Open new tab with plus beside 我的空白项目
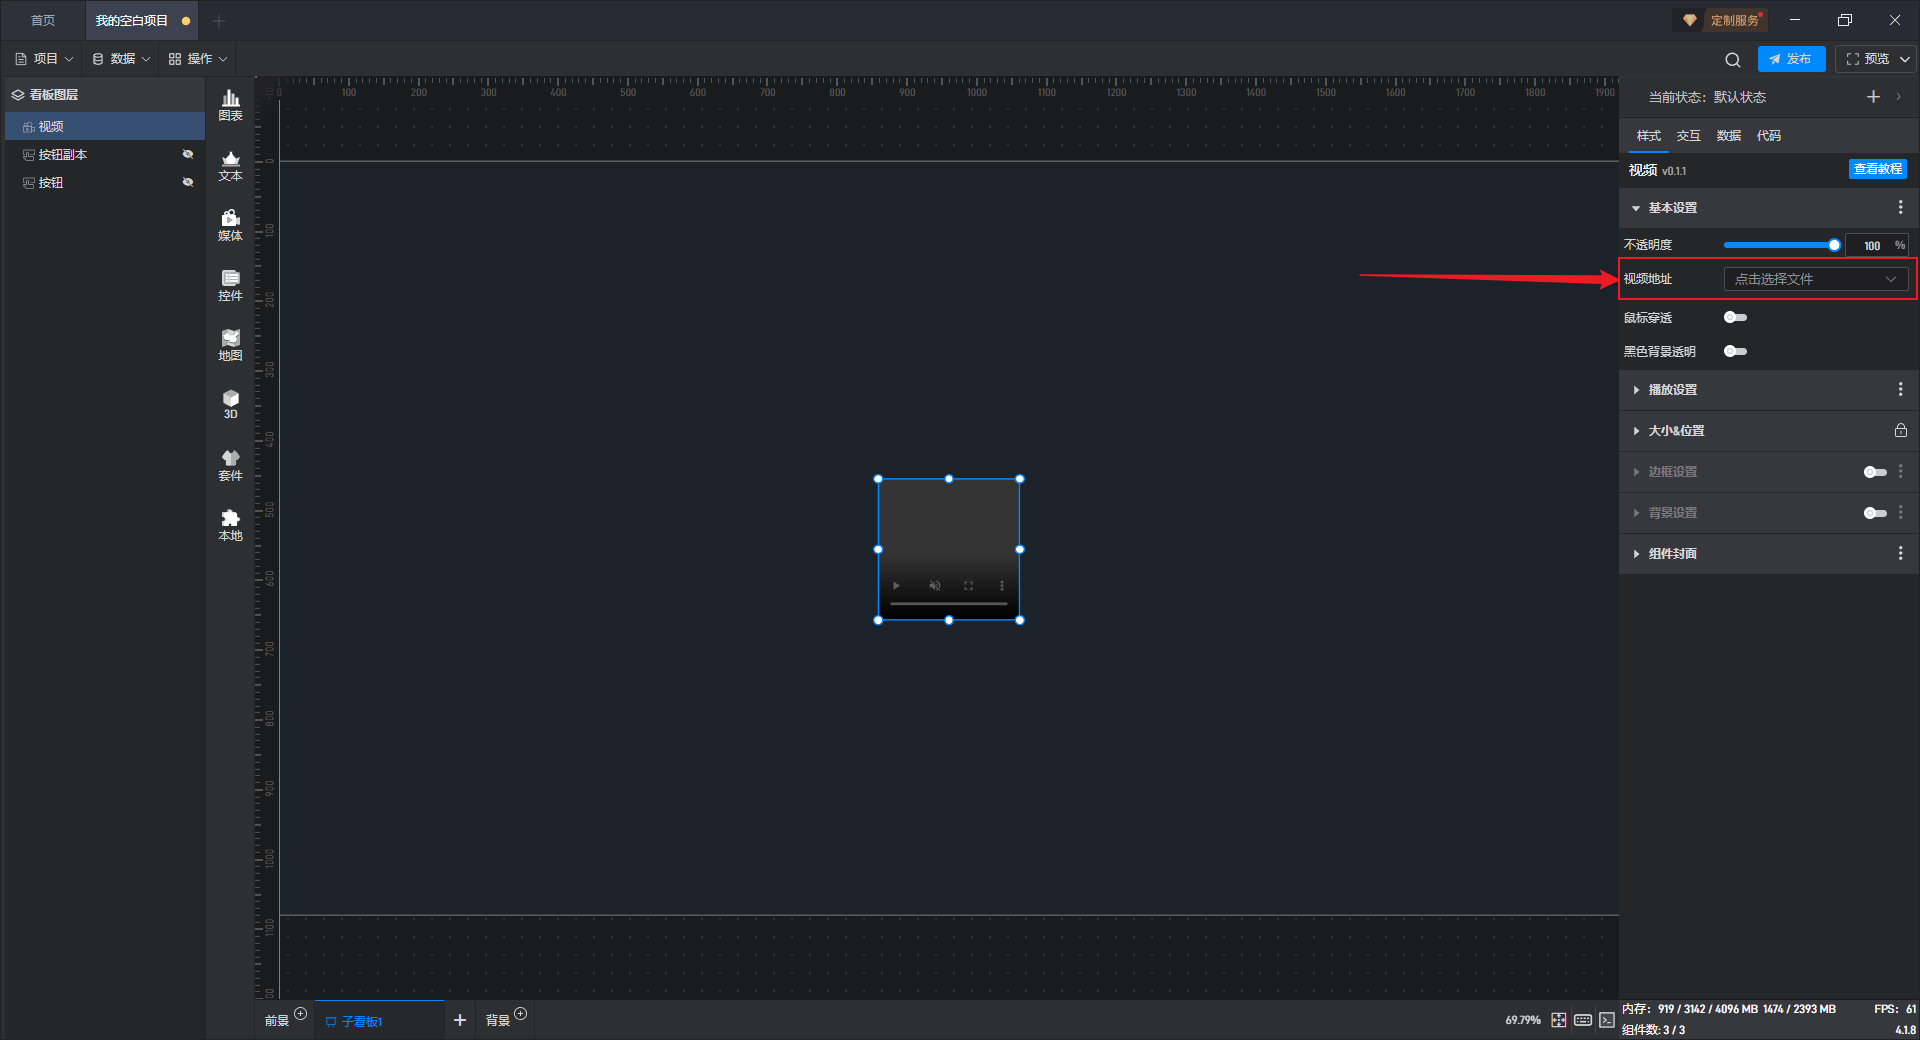The image size is (1920, 1040). click(219, 20)
